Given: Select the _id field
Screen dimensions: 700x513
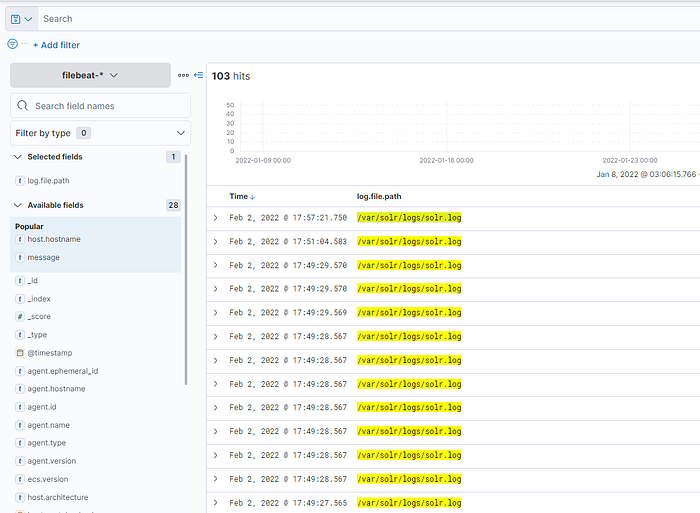Looking at the screenshot, I should point(33,281).
